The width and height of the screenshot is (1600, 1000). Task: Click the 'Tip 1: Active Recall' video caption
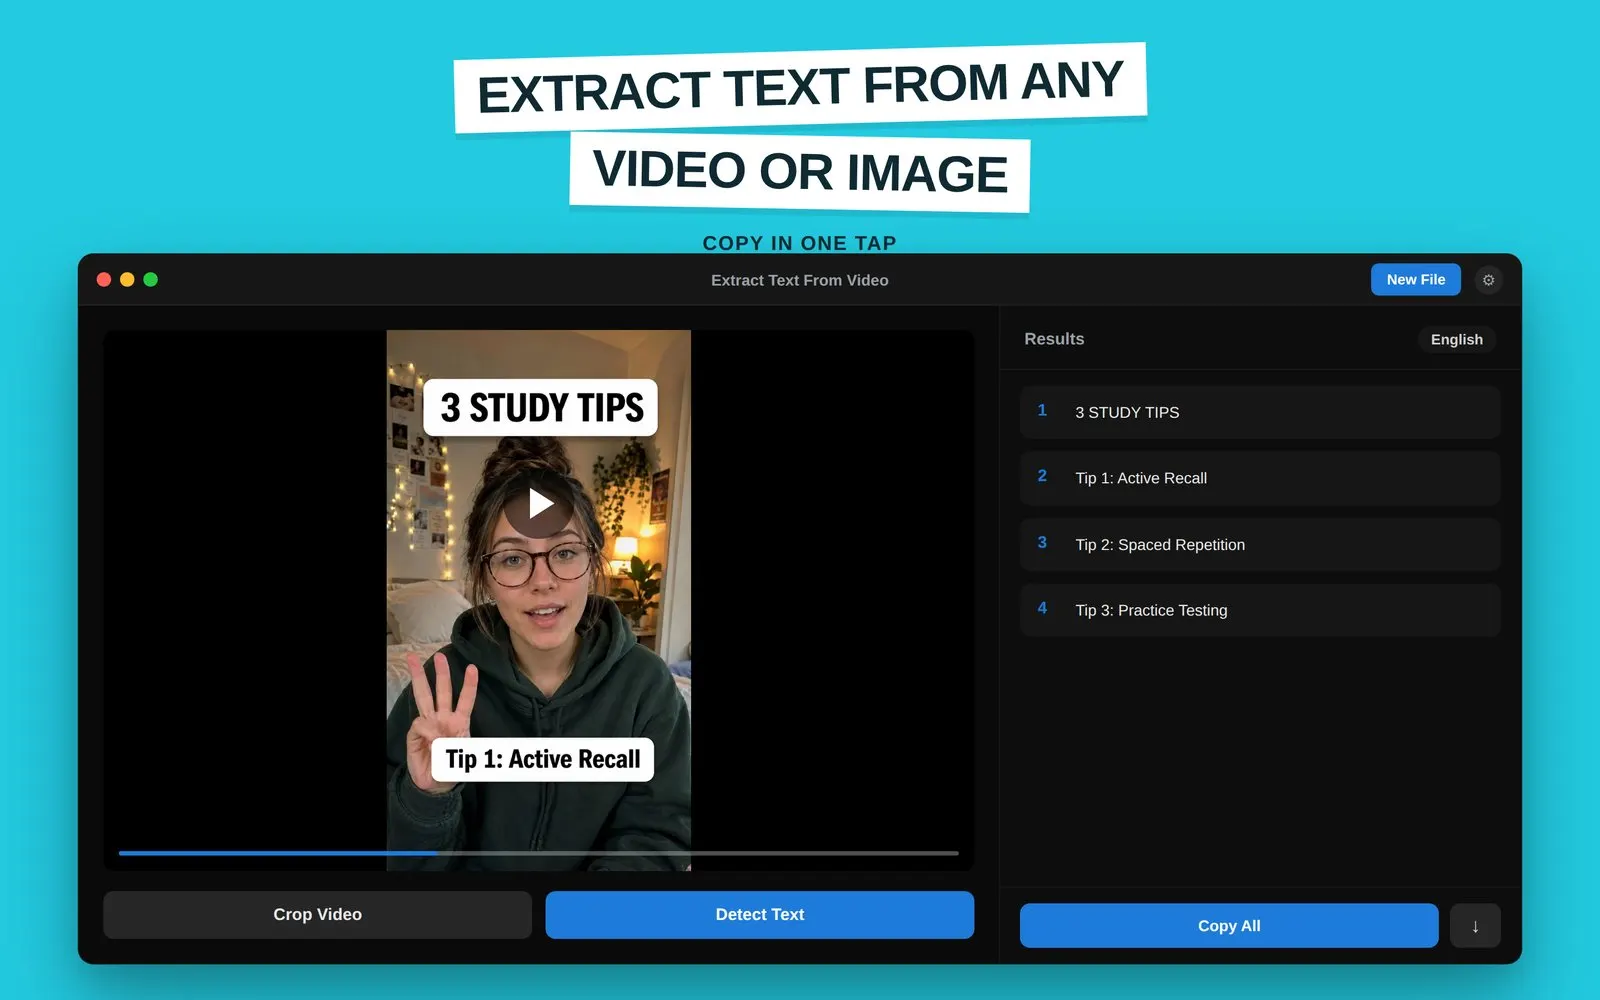point(543,760)
